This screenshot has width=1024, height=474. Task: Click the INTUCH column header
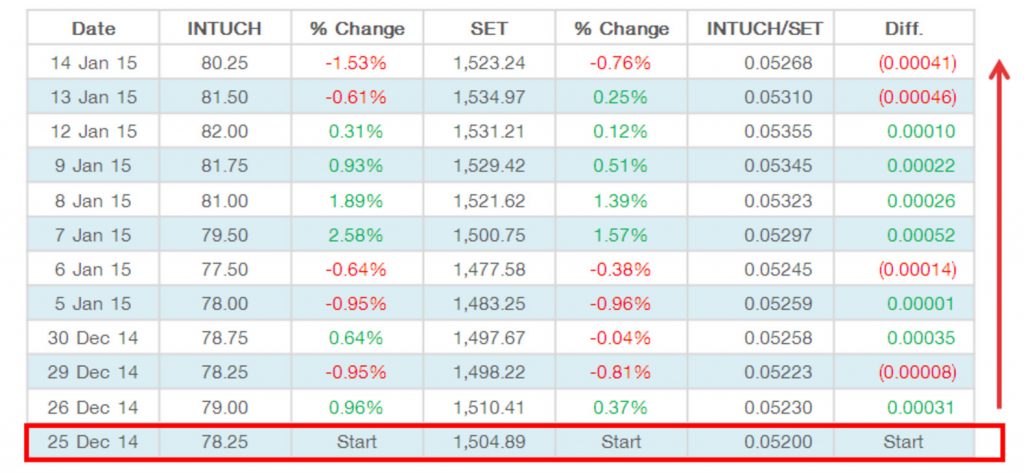(224, 28)
